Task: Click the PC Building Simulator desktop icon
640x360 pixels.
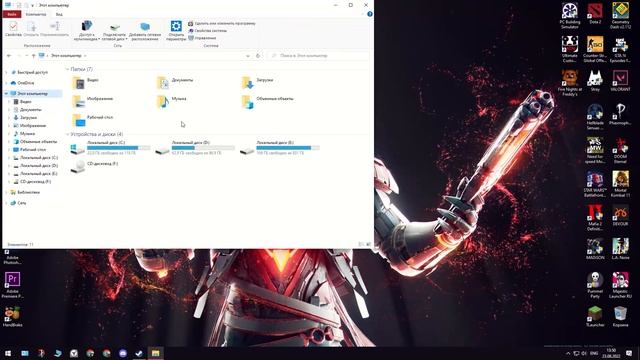Action: (569, 16)
